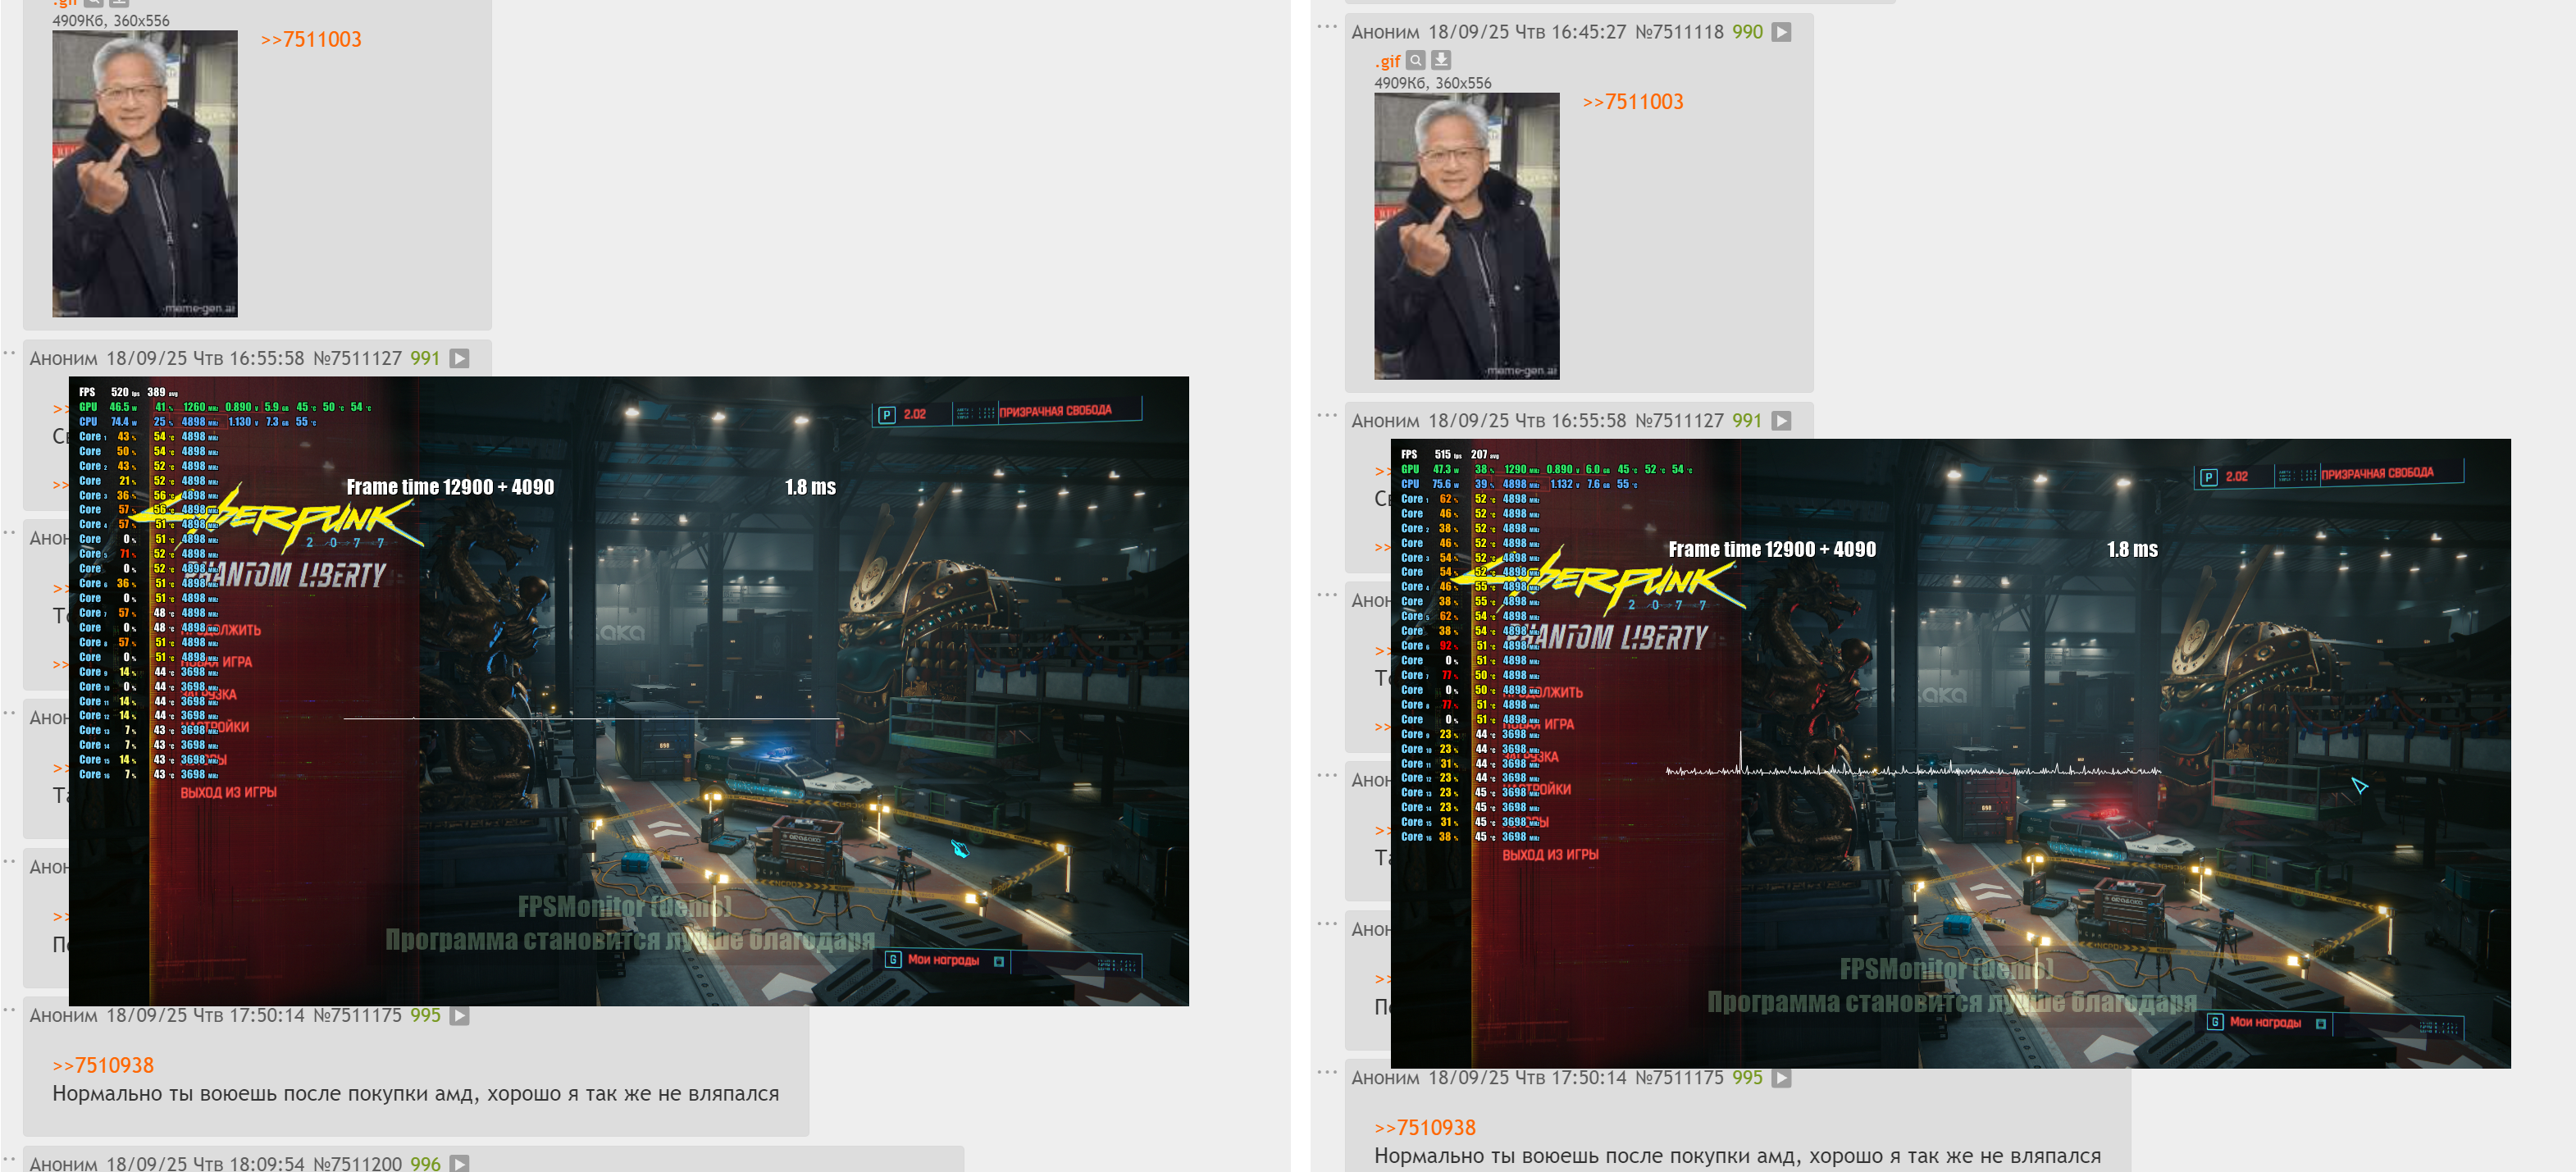
Task: Click the post number №7511200
Action: [x=357, y=1163]
